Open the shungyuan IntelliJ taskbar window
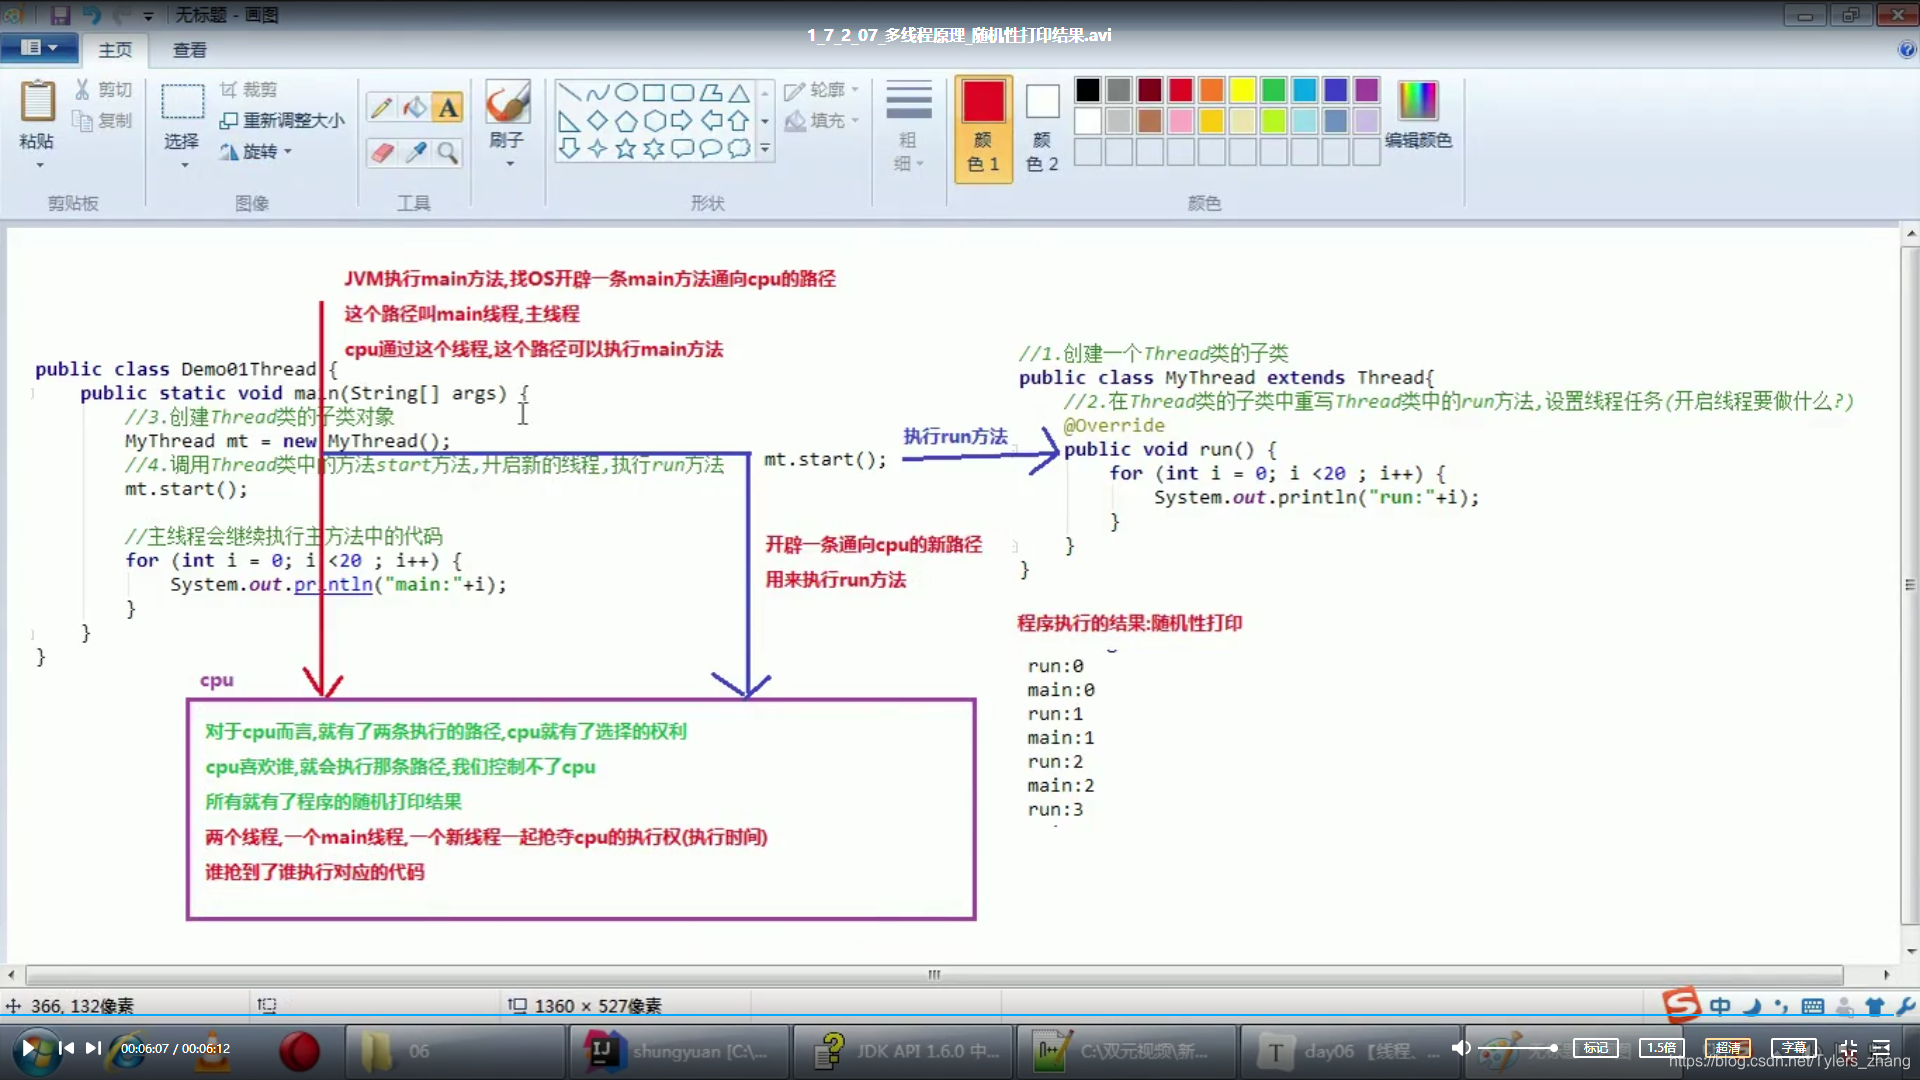The image size is (1920, 1080). pos(678,1051)
